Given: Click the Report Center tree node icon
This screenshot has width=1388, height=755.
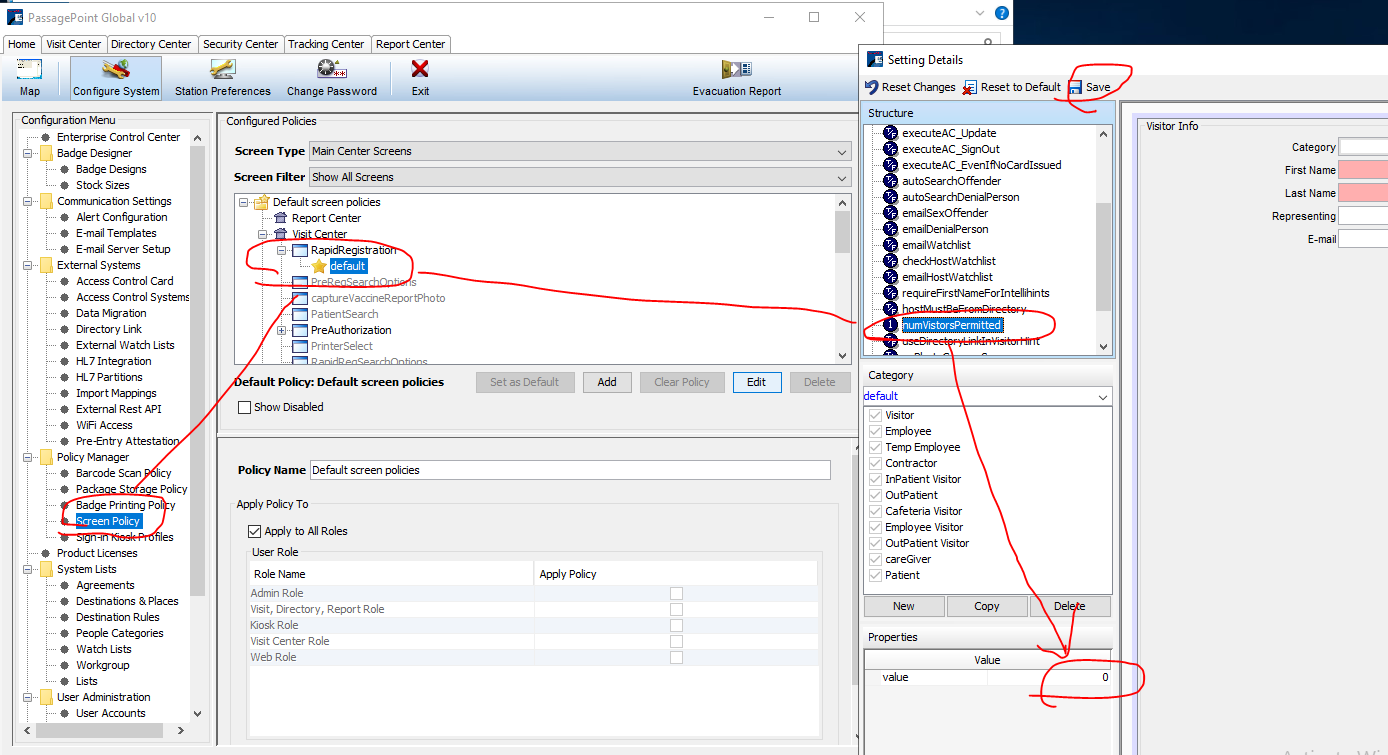Looking at the screenshot, I should (281, 218).
